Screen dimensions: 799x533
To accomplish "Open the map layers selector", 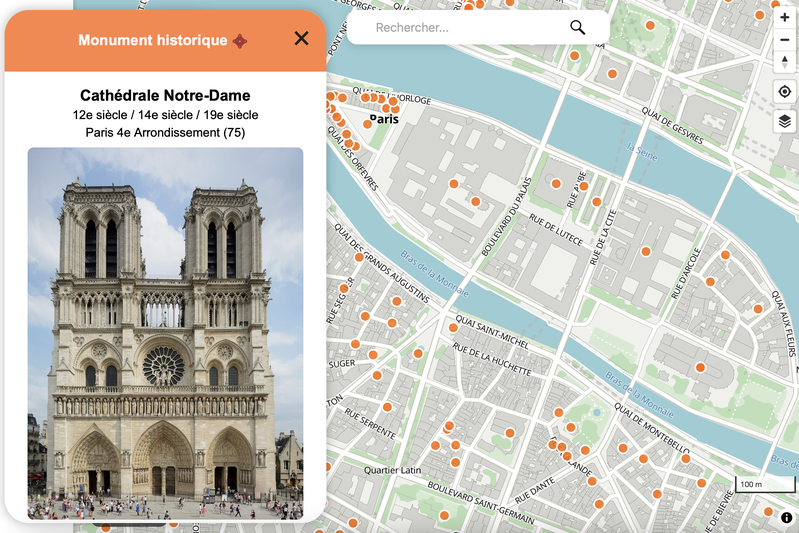I will point(784,121).
